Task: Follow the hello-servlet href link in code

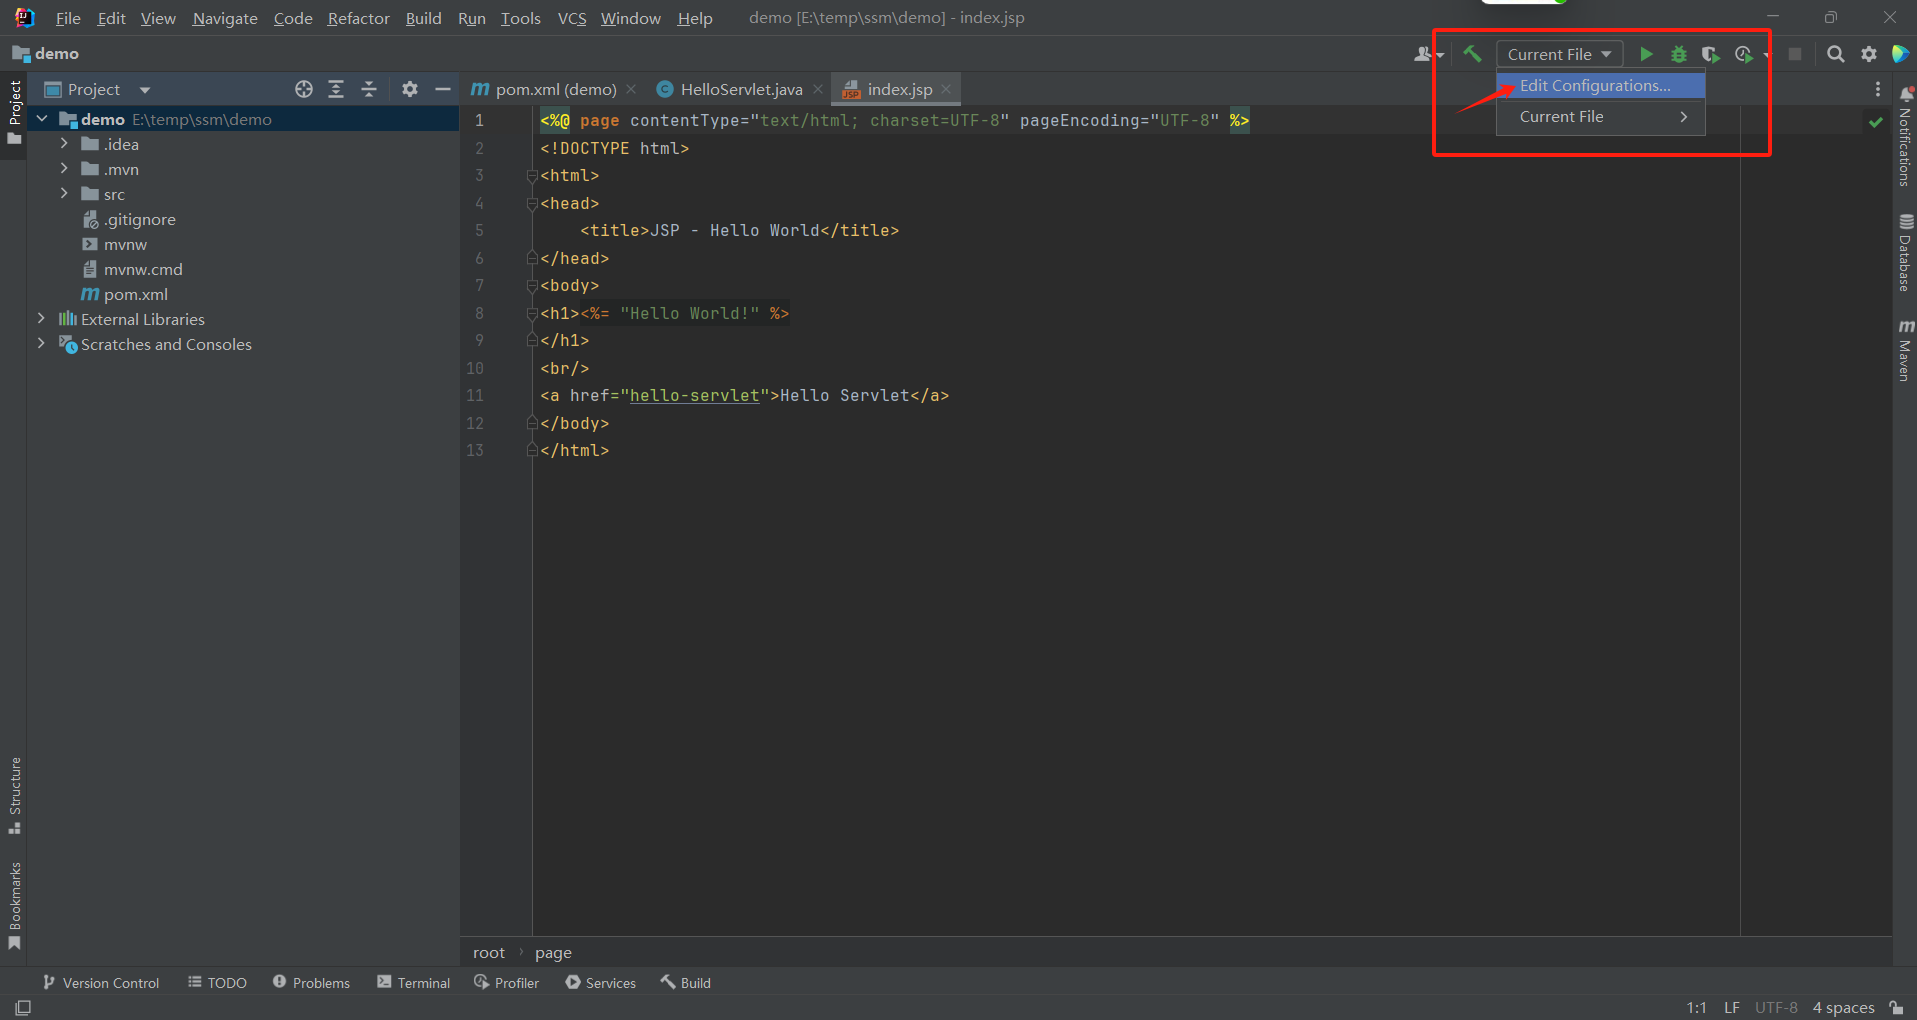Action: pyautogui.click(x=694, y=396)
